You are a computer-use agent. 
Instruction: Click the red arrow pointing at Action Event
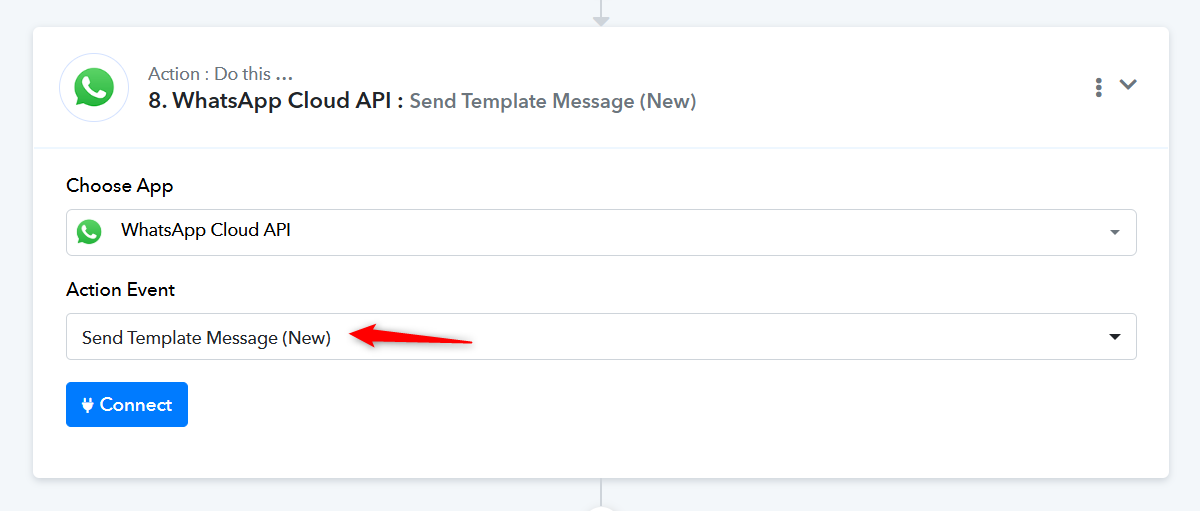point(412,337)
